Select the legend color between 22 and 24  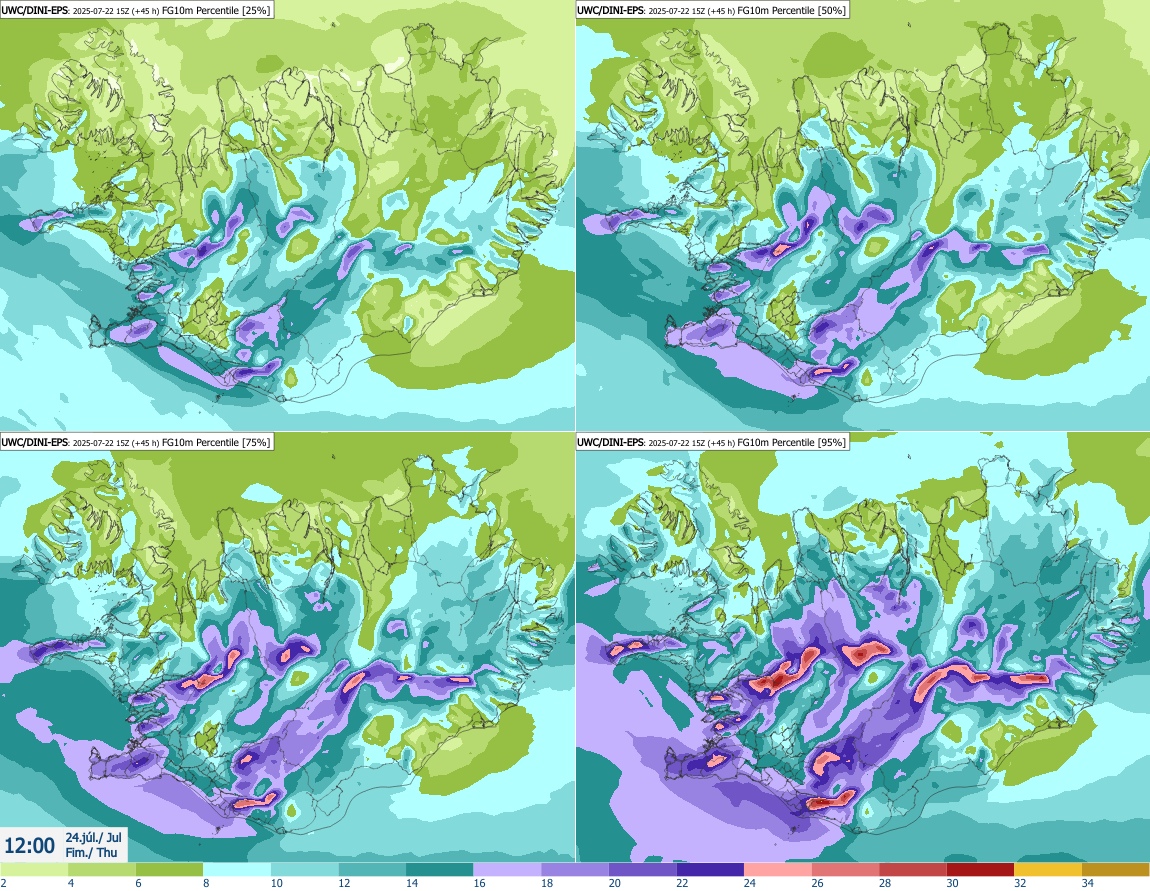710,870
